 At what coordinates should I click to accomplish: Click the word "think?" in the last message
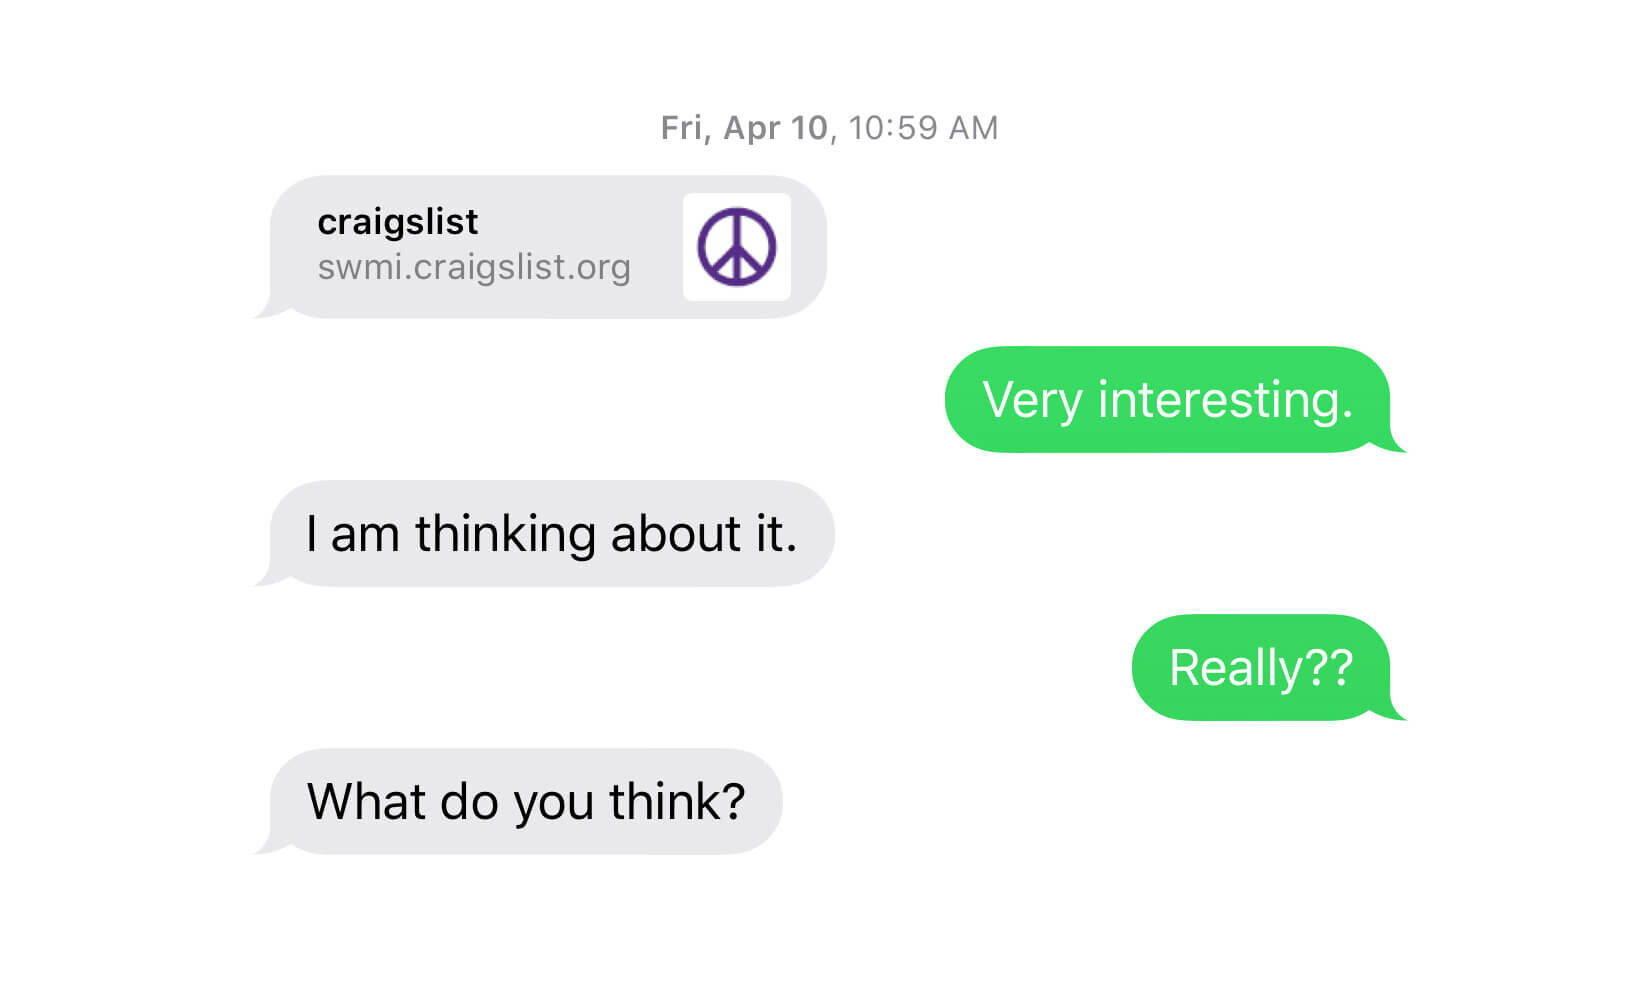677,802
